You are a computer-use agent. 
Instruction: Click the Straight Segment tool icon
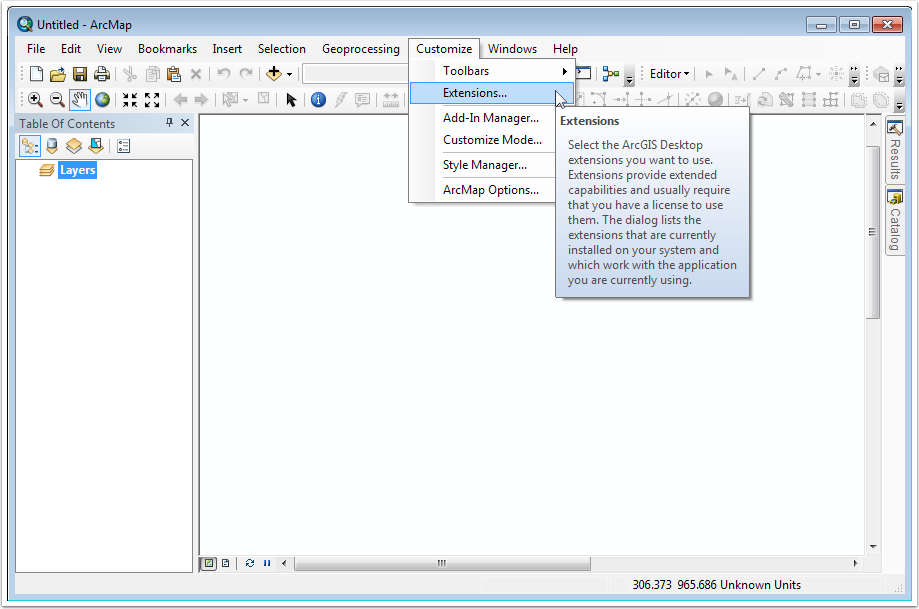(758, 74)
